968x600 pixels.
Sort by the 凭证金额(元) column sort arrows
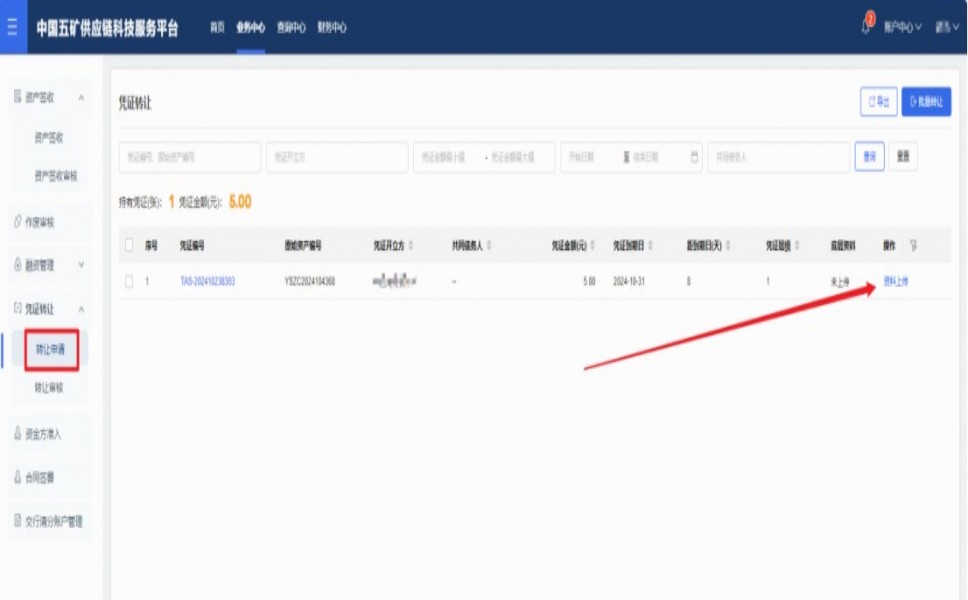(593, 245)
